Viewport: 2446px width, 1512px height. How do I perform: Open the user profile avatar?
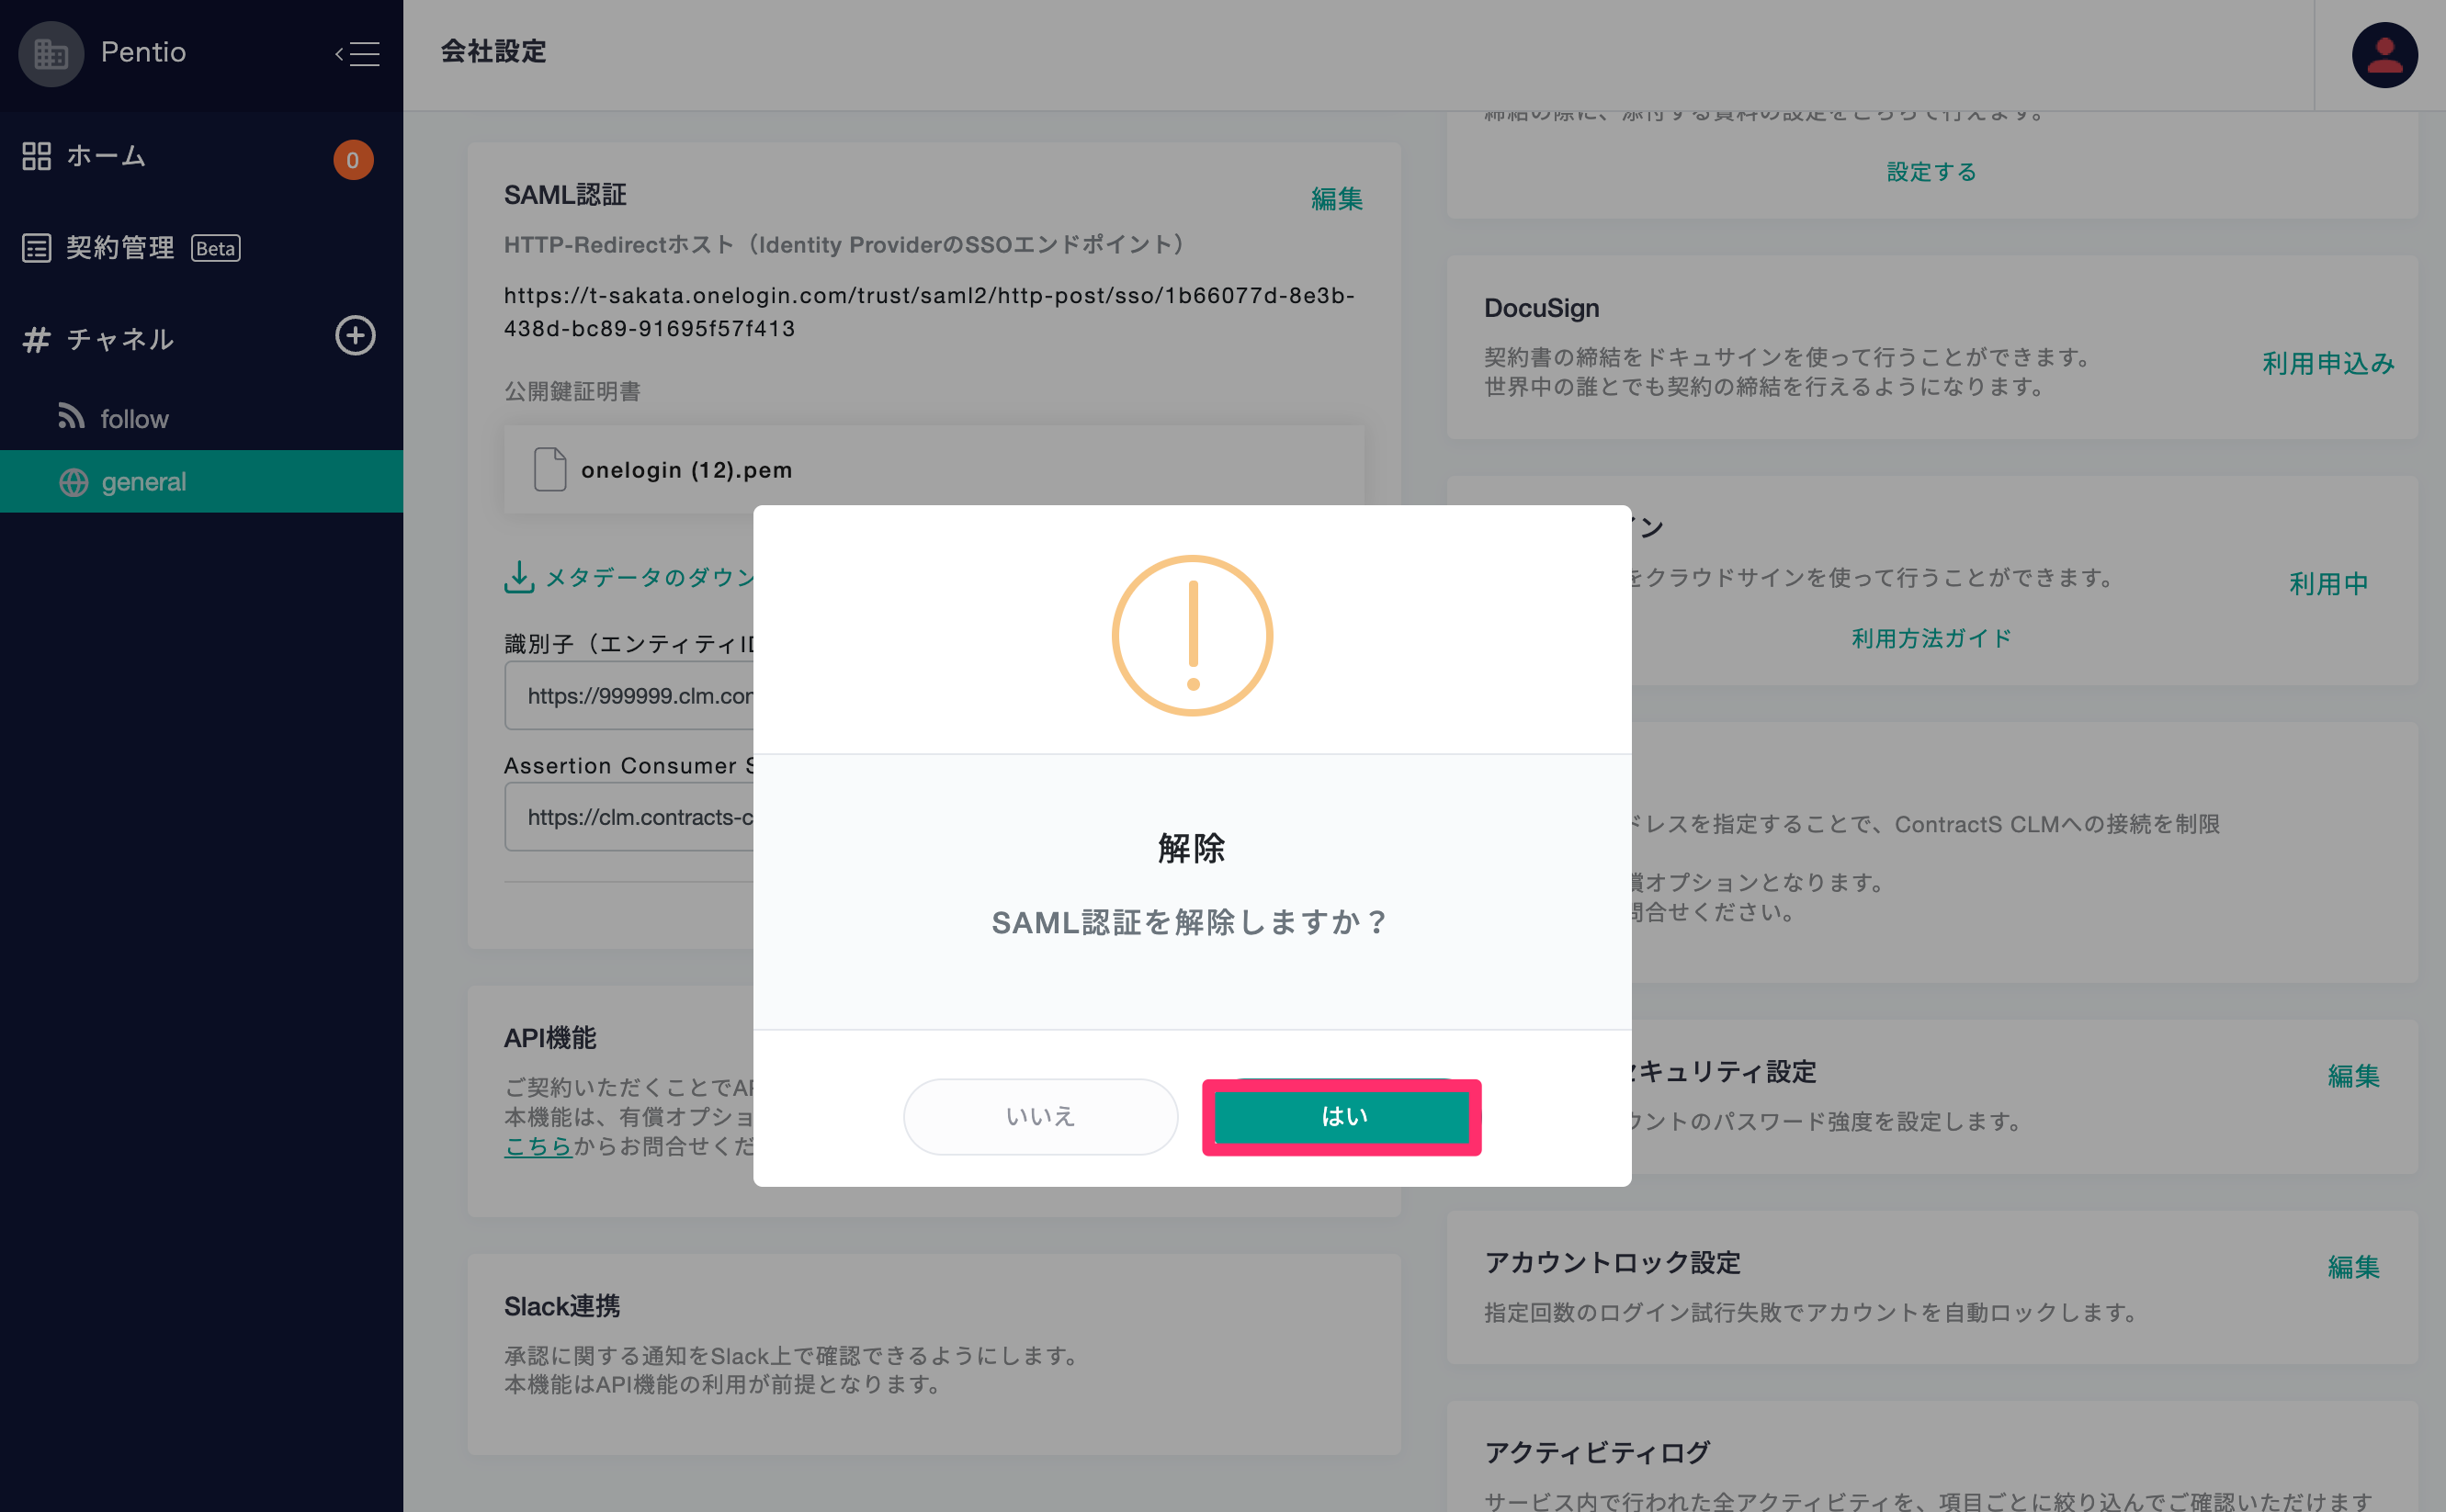coord(2384,55)
